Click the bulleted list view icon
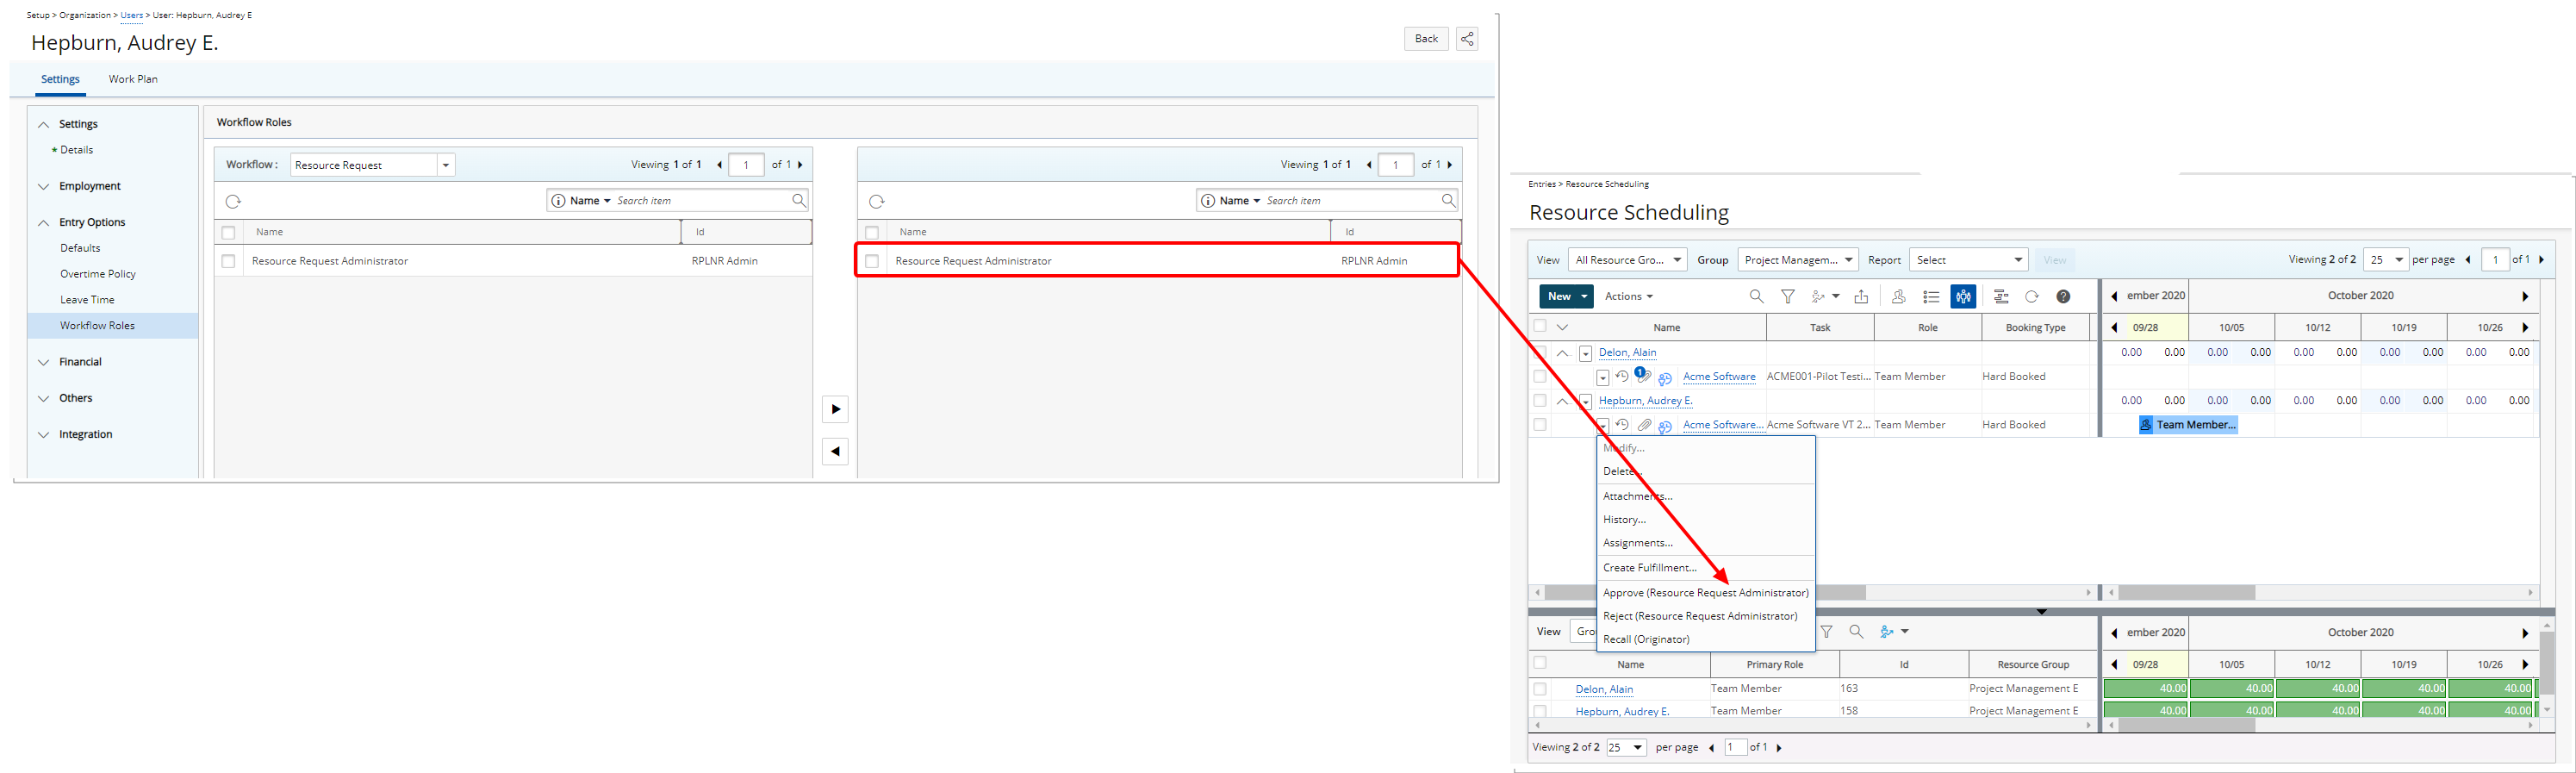This screenshot has width=2576, height=773. click(x=1931, y=296)
